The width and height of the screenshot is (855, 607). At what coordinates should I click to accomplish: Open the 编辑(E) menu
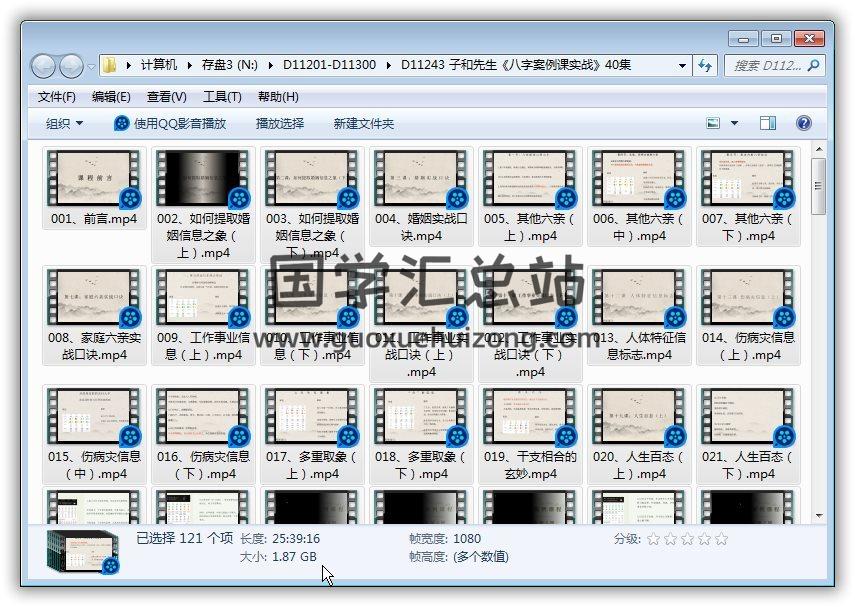pos(111,97)
